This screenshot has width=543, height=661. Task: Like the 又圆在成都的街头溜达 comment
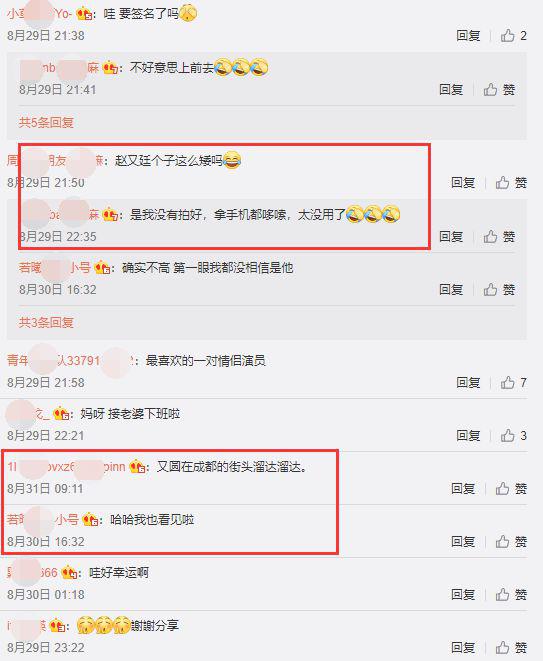coord(511,489)
